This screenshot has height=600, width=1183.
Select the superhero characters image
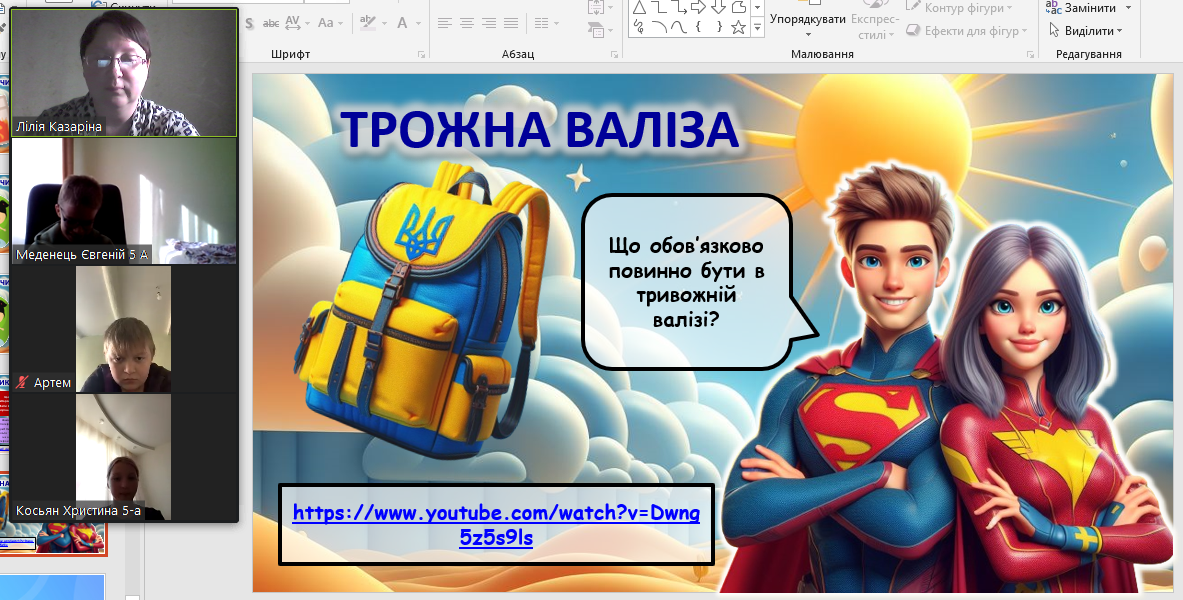[947, 375]
